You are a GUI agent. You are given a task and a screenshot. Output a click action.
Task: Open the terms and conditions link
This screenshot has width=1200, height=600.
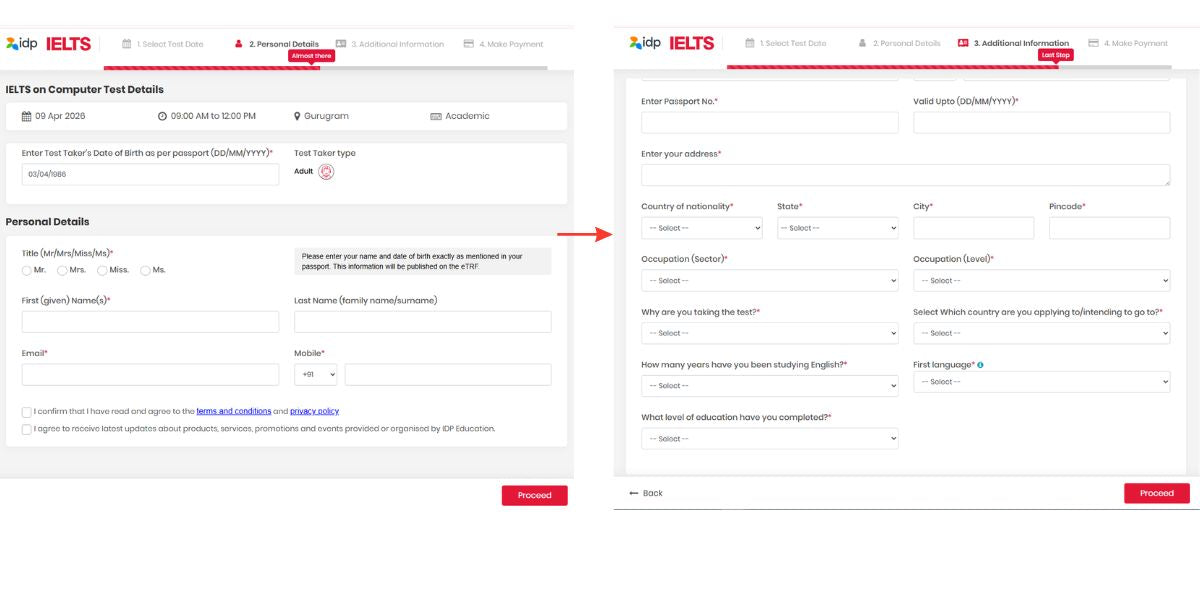click(234, 411)
